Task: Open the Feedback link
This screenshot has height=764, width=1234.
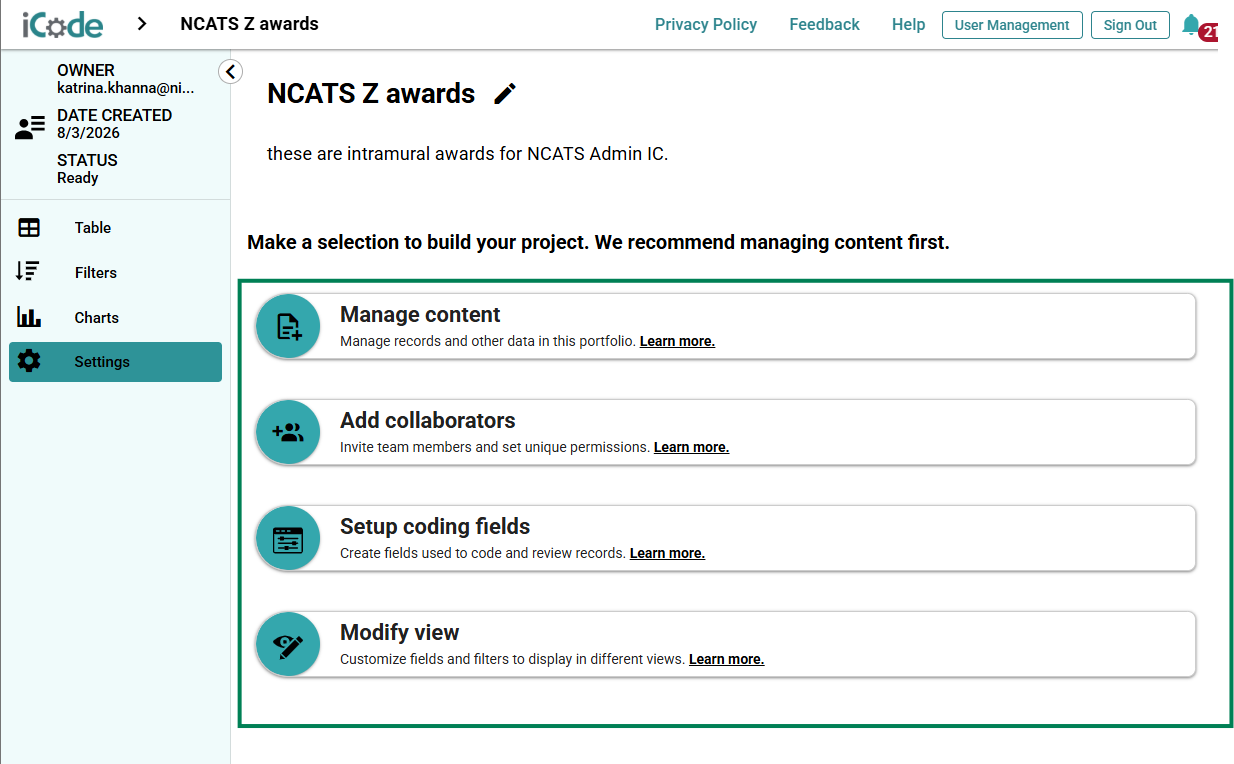Action: pos(824,25)
